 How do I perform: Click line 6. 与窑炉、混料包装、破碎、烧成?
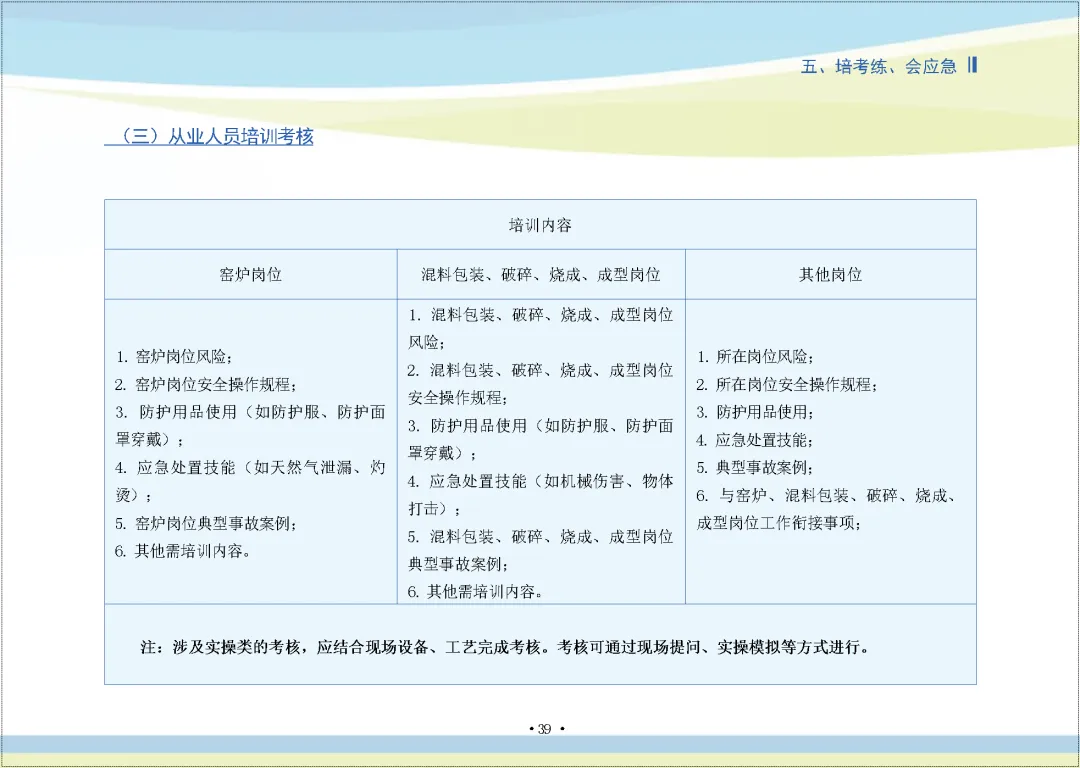pos(828,495)
